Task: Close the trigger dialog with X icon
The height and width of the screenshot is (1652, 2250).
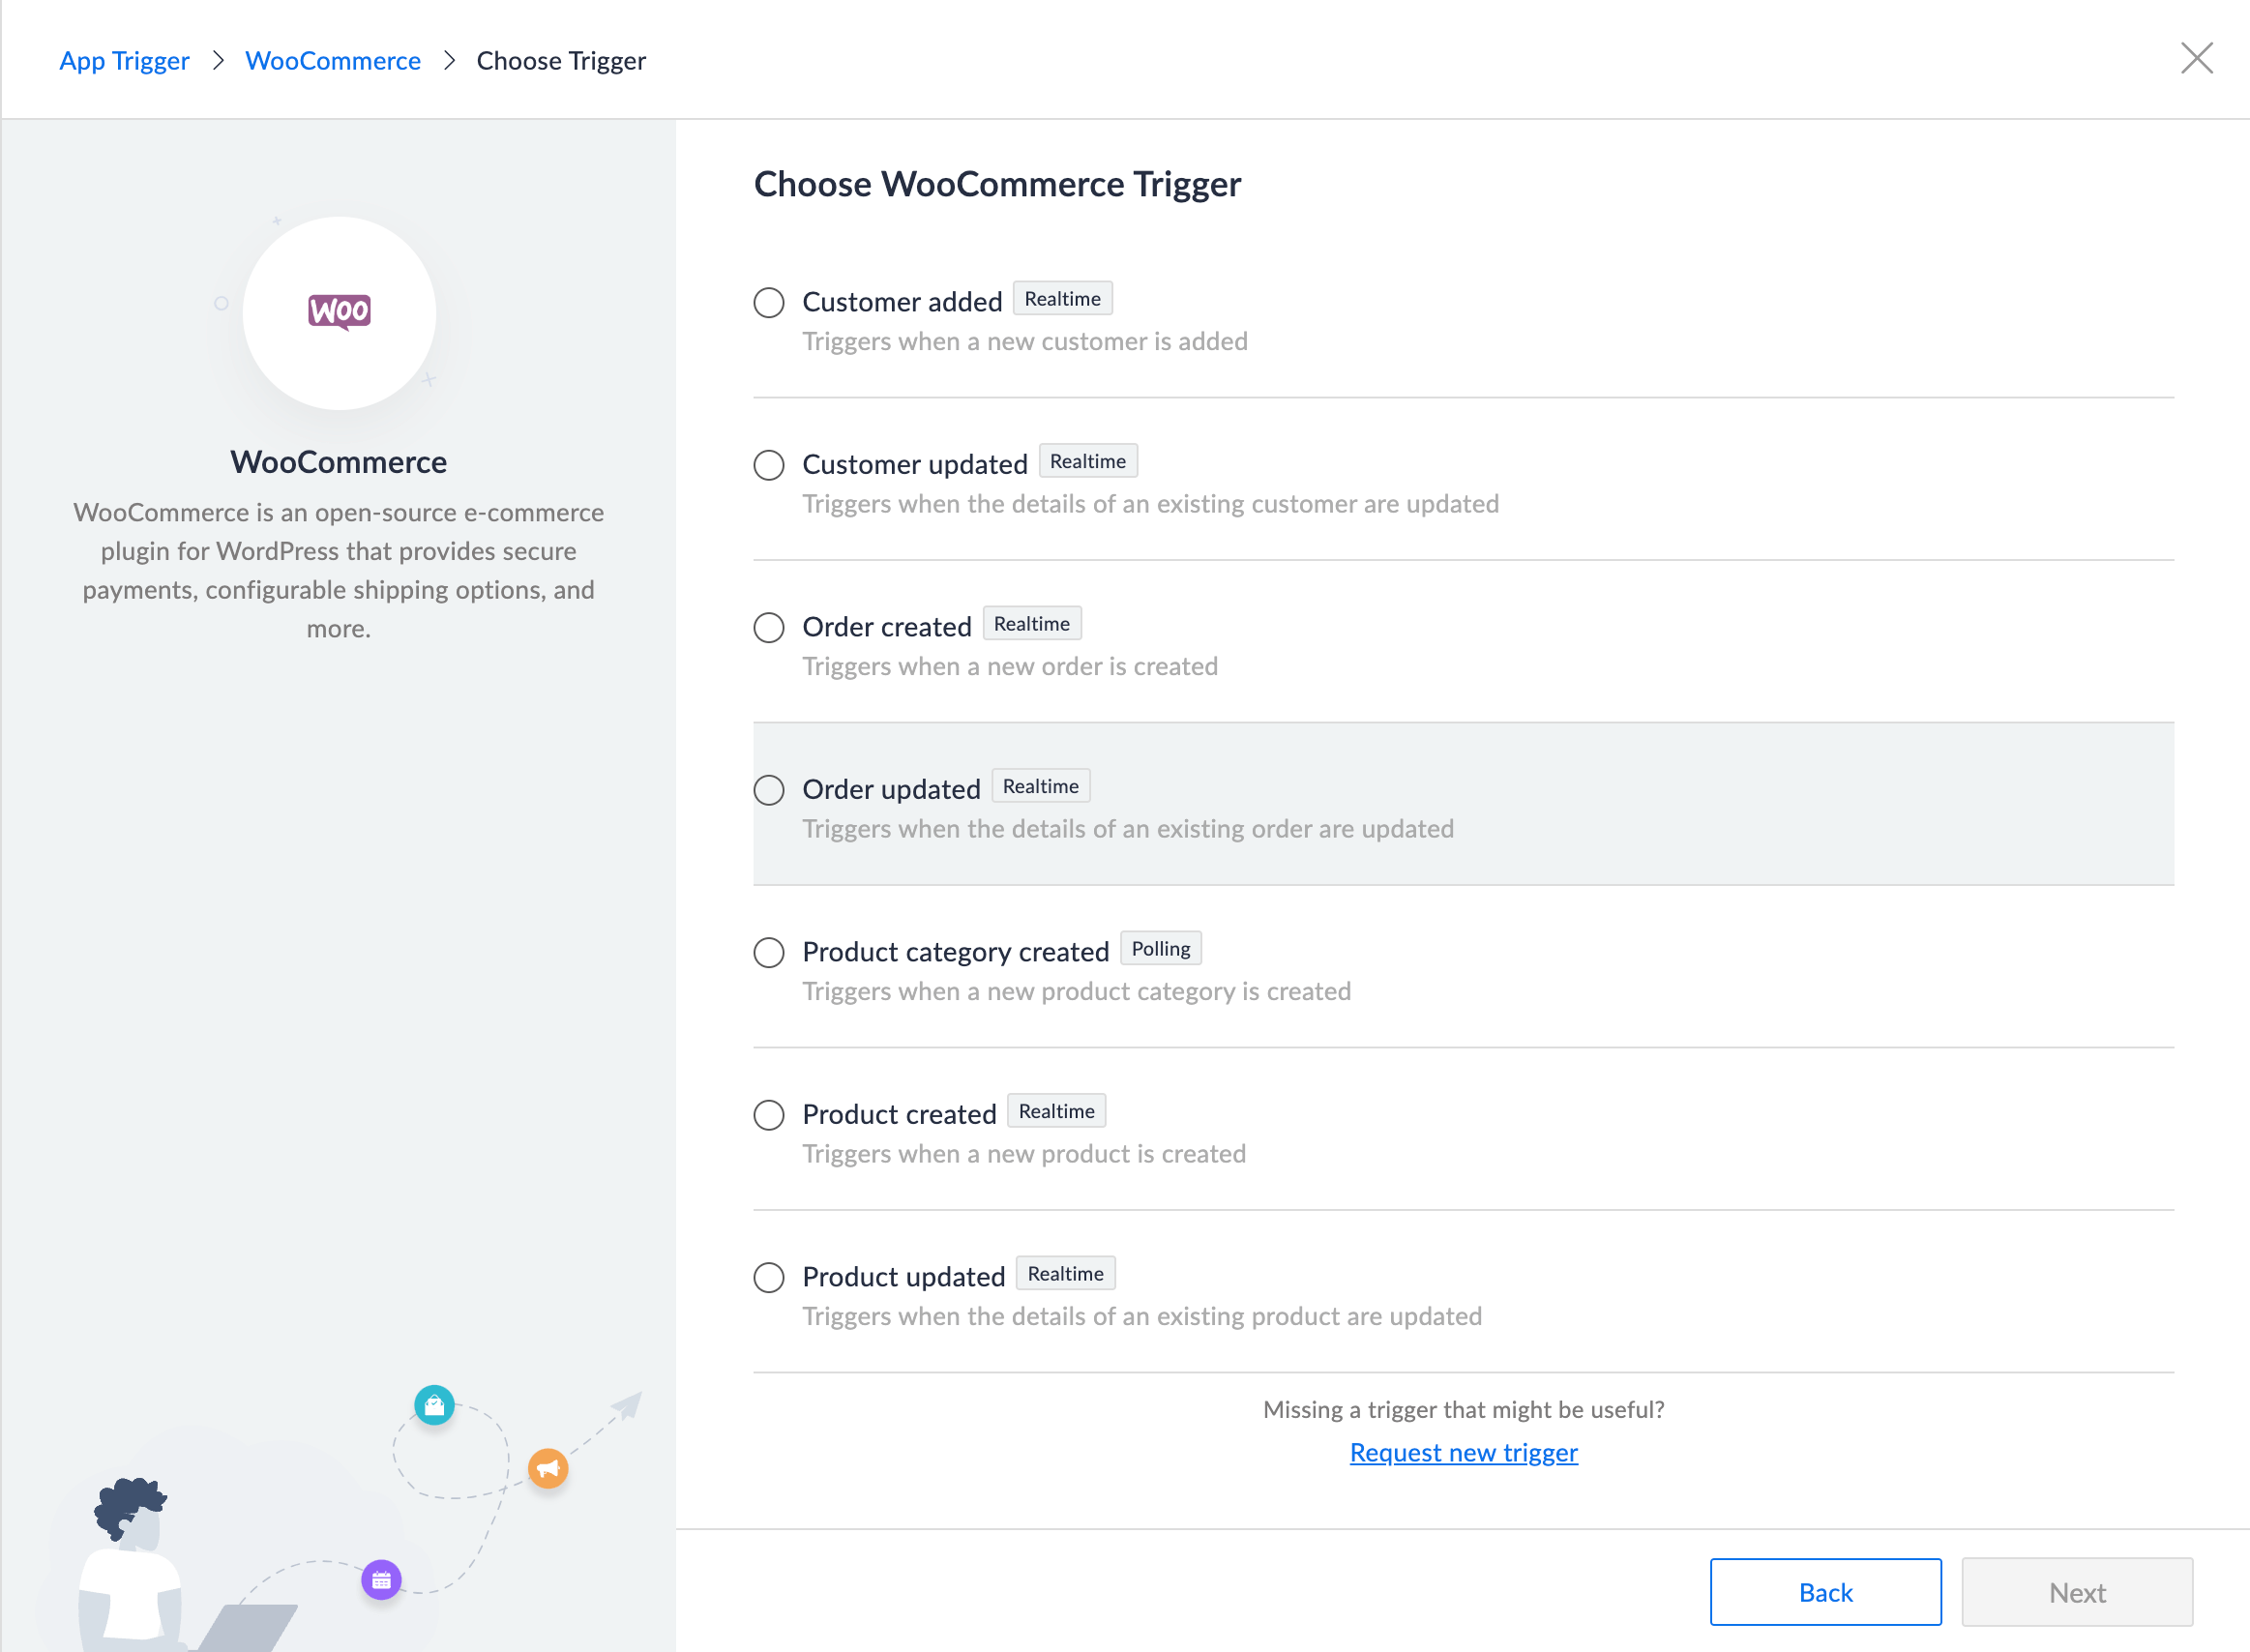Action: pos(2196,58)
